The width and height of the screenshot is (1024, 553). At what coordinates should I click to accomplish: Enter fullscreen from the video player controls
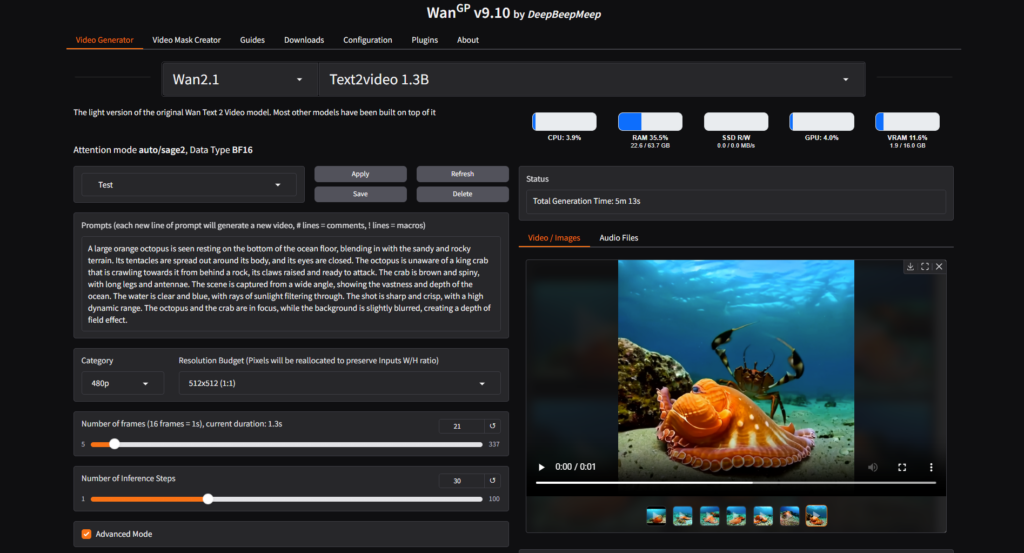(902, 467)
